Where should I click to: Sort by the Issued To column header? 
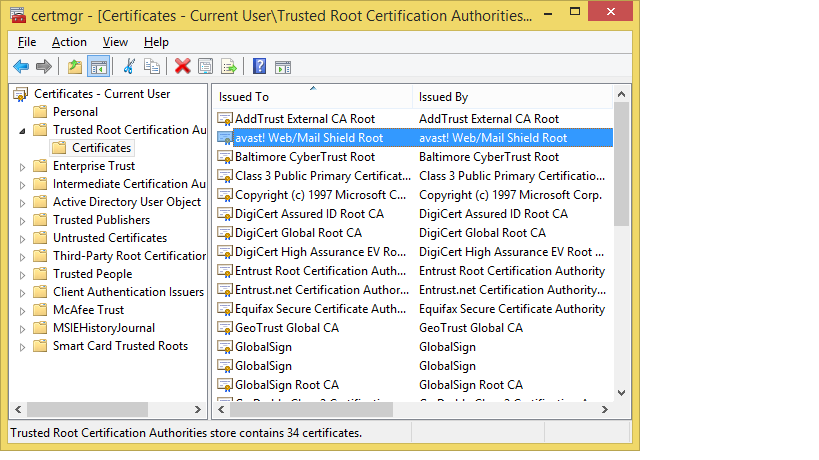pyautogui.click(x=312, y=97)
